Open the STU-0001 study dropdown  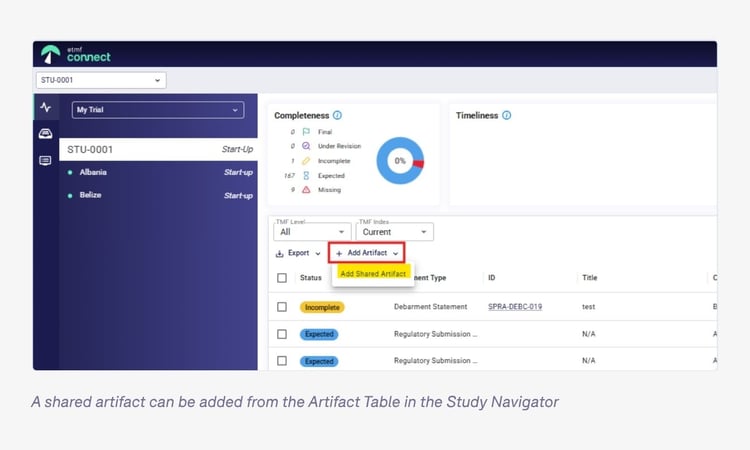point(100,80)
